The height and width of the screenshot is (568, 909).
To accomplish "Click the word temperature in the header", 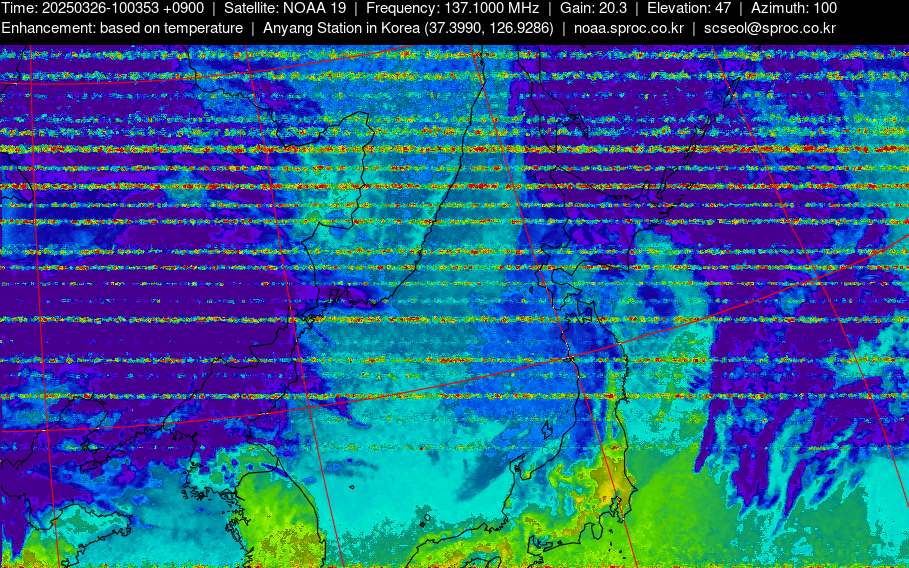I will pos(200,28).
